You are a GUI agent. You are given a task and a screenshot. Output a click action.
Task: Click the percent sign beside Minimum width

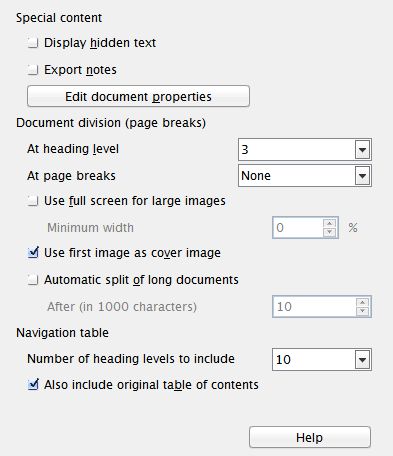click(x=353, y=228)
